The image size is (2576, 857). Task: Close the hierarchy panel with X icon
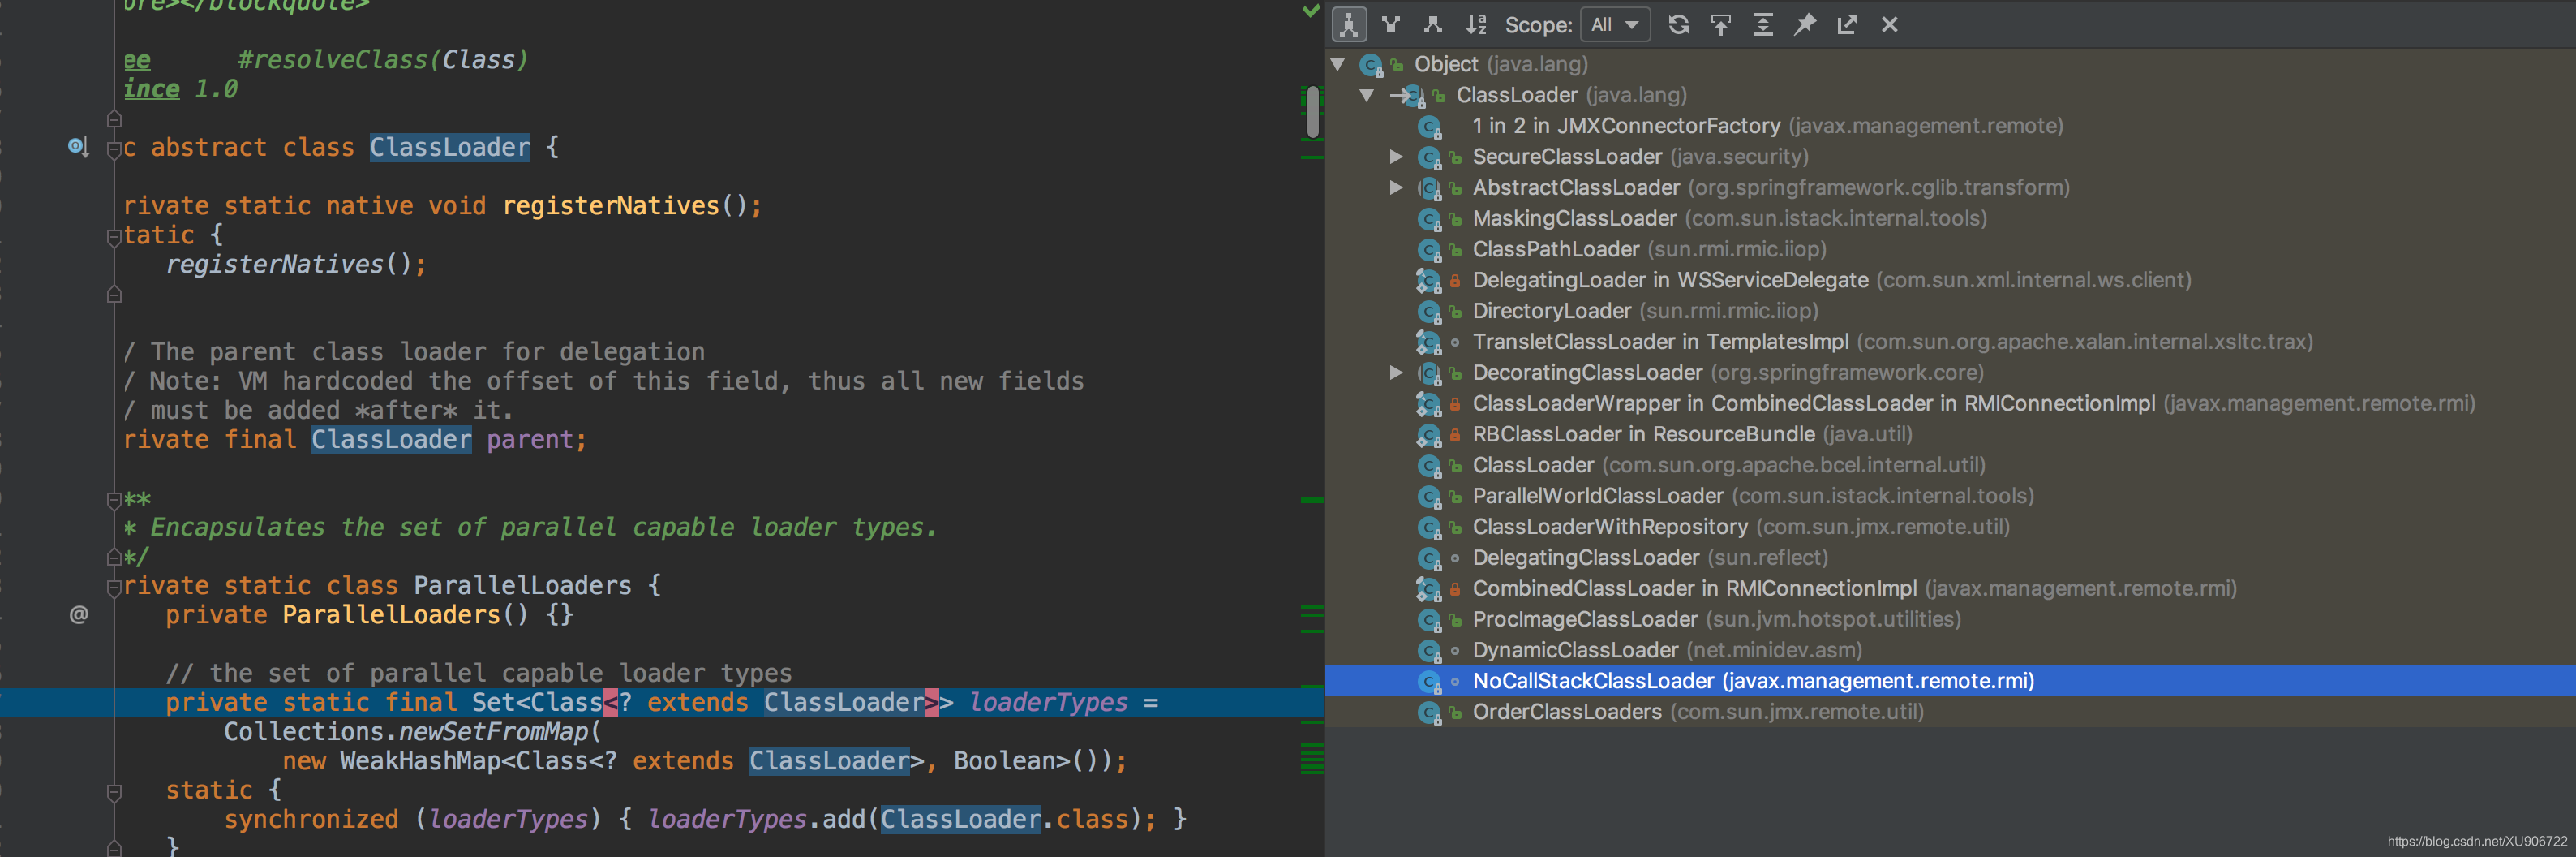(x=1889, y=25)
